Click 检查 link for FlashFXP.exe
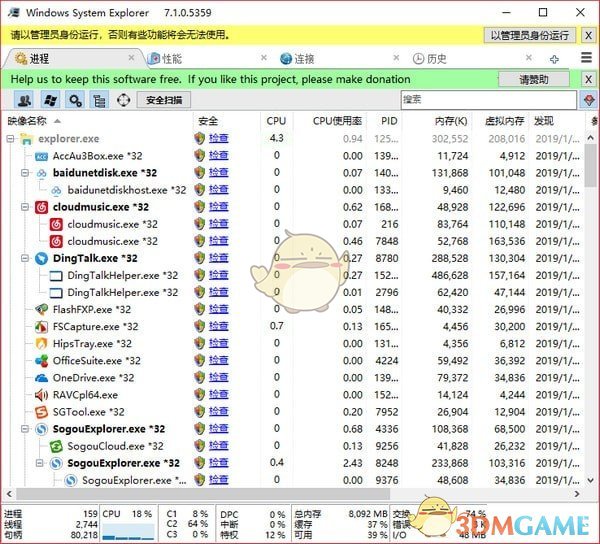The height and width of the screenshot is (544, 600). pyautogui.click(x=218, y=309)
